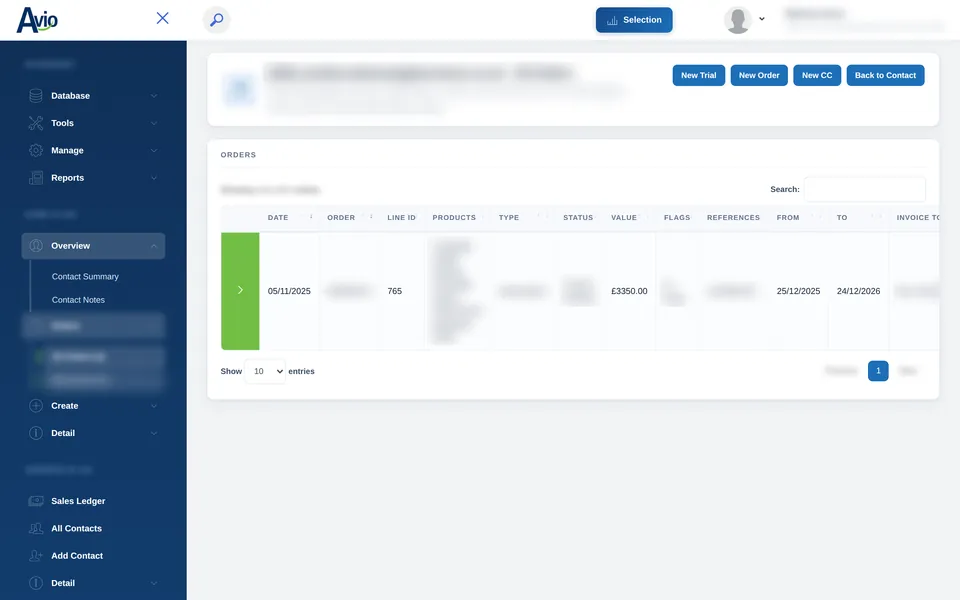
Task: Open Sales Ledger menu item
Action: (78, 501)
